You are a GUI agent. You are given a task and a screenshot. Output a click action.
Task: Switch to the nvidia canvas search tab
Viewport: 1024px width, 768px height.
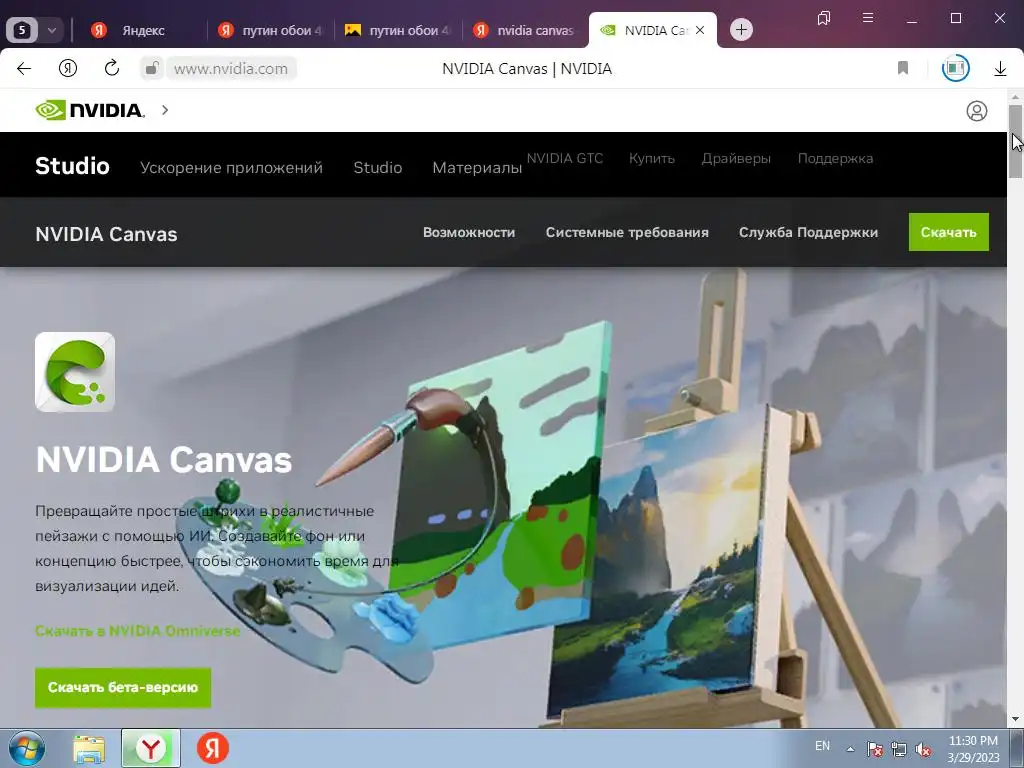point(525,30)
